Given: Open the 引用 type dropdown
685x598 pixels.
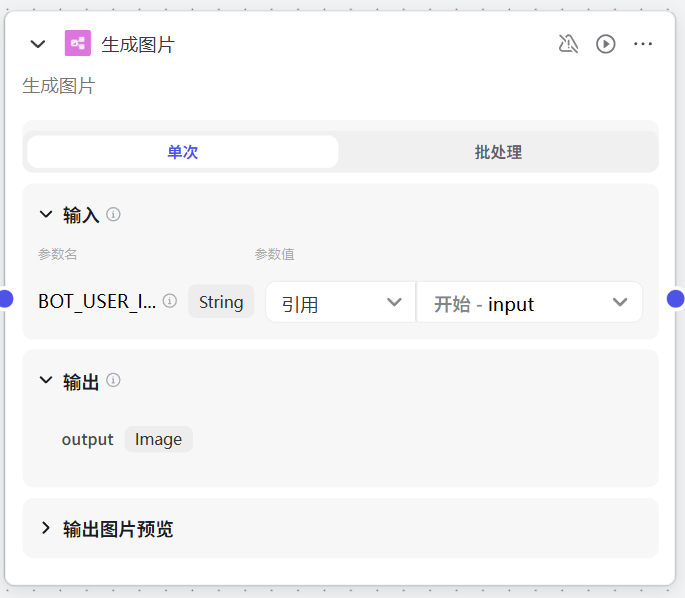Looking at the screenshot, I should (x=340, y=303).
